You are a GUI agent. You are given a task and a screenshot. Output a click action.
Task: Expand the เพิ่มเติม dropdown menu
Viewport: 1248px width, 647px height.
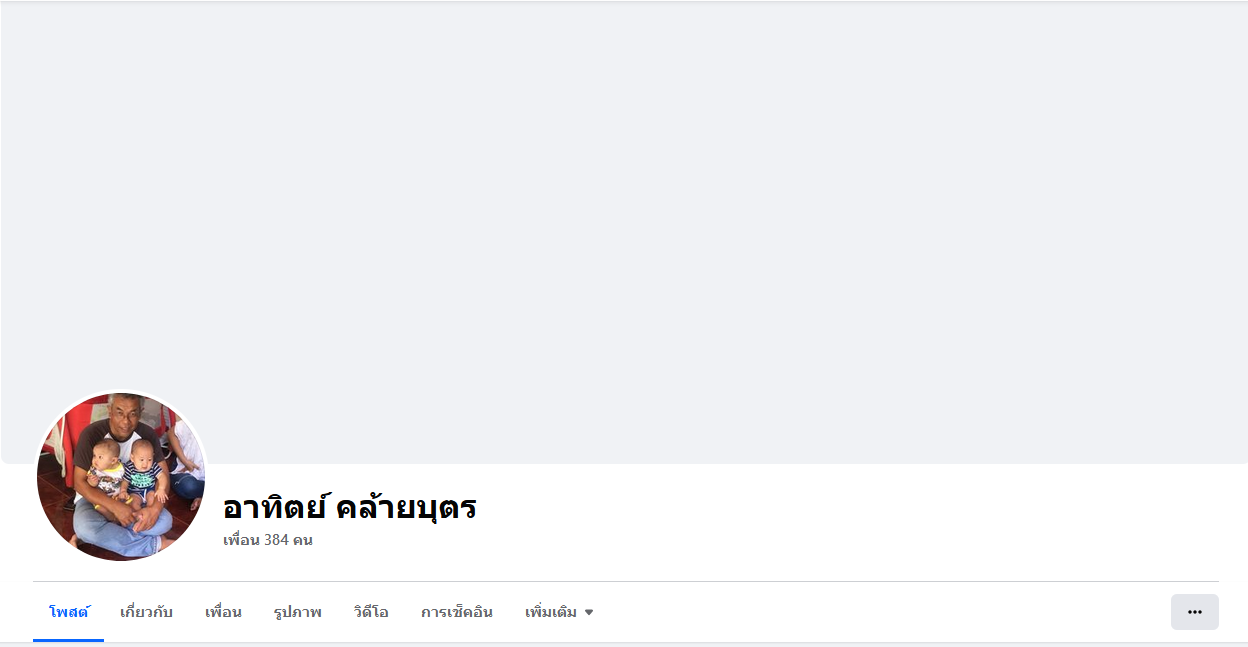pos(559,612)
